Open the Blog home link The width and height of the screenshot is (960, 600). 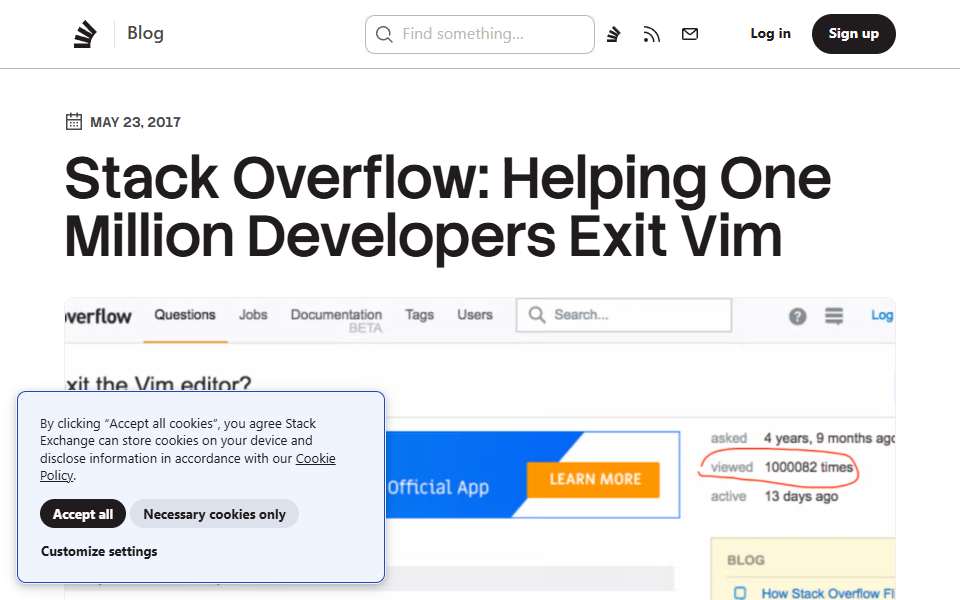coord(145,33)
